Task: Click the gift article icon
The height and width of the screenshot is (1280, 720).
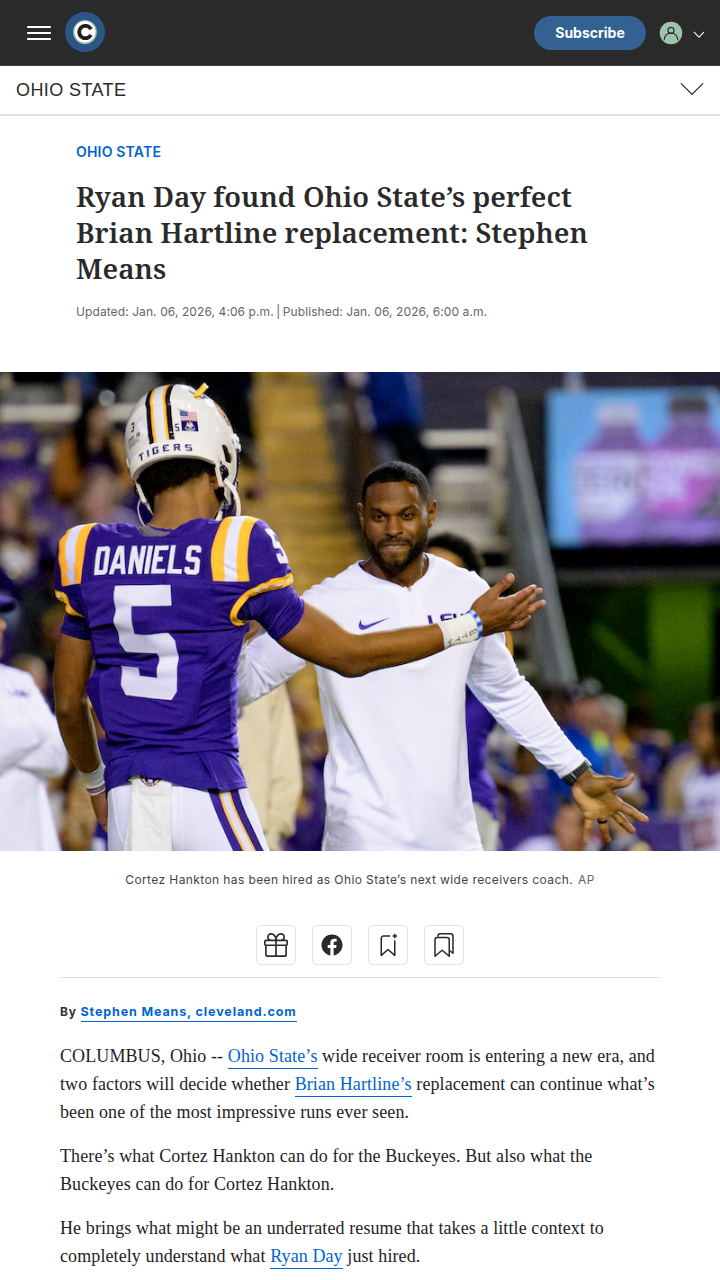Action: coord(276,945)
